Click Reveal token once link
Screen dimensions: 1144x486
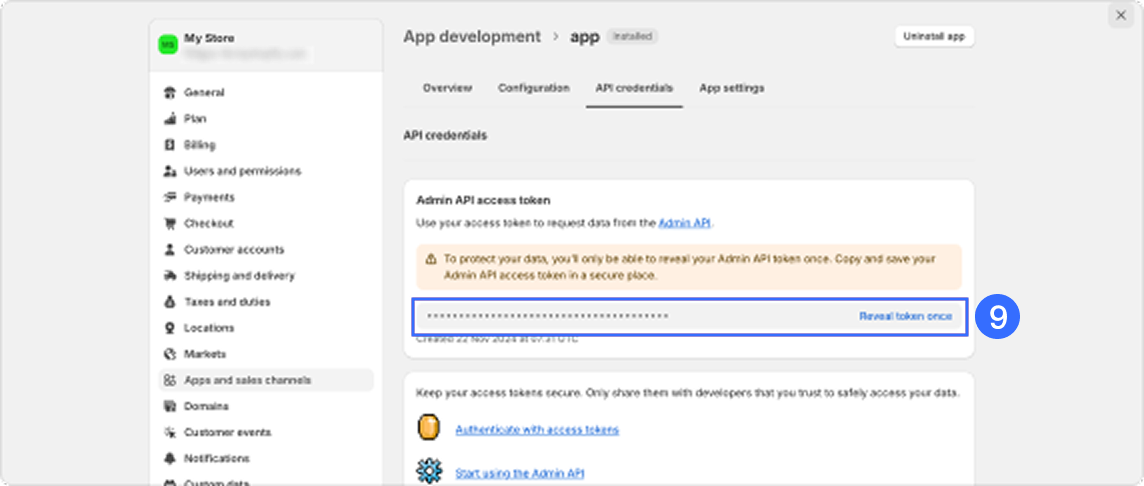point(905,316)
